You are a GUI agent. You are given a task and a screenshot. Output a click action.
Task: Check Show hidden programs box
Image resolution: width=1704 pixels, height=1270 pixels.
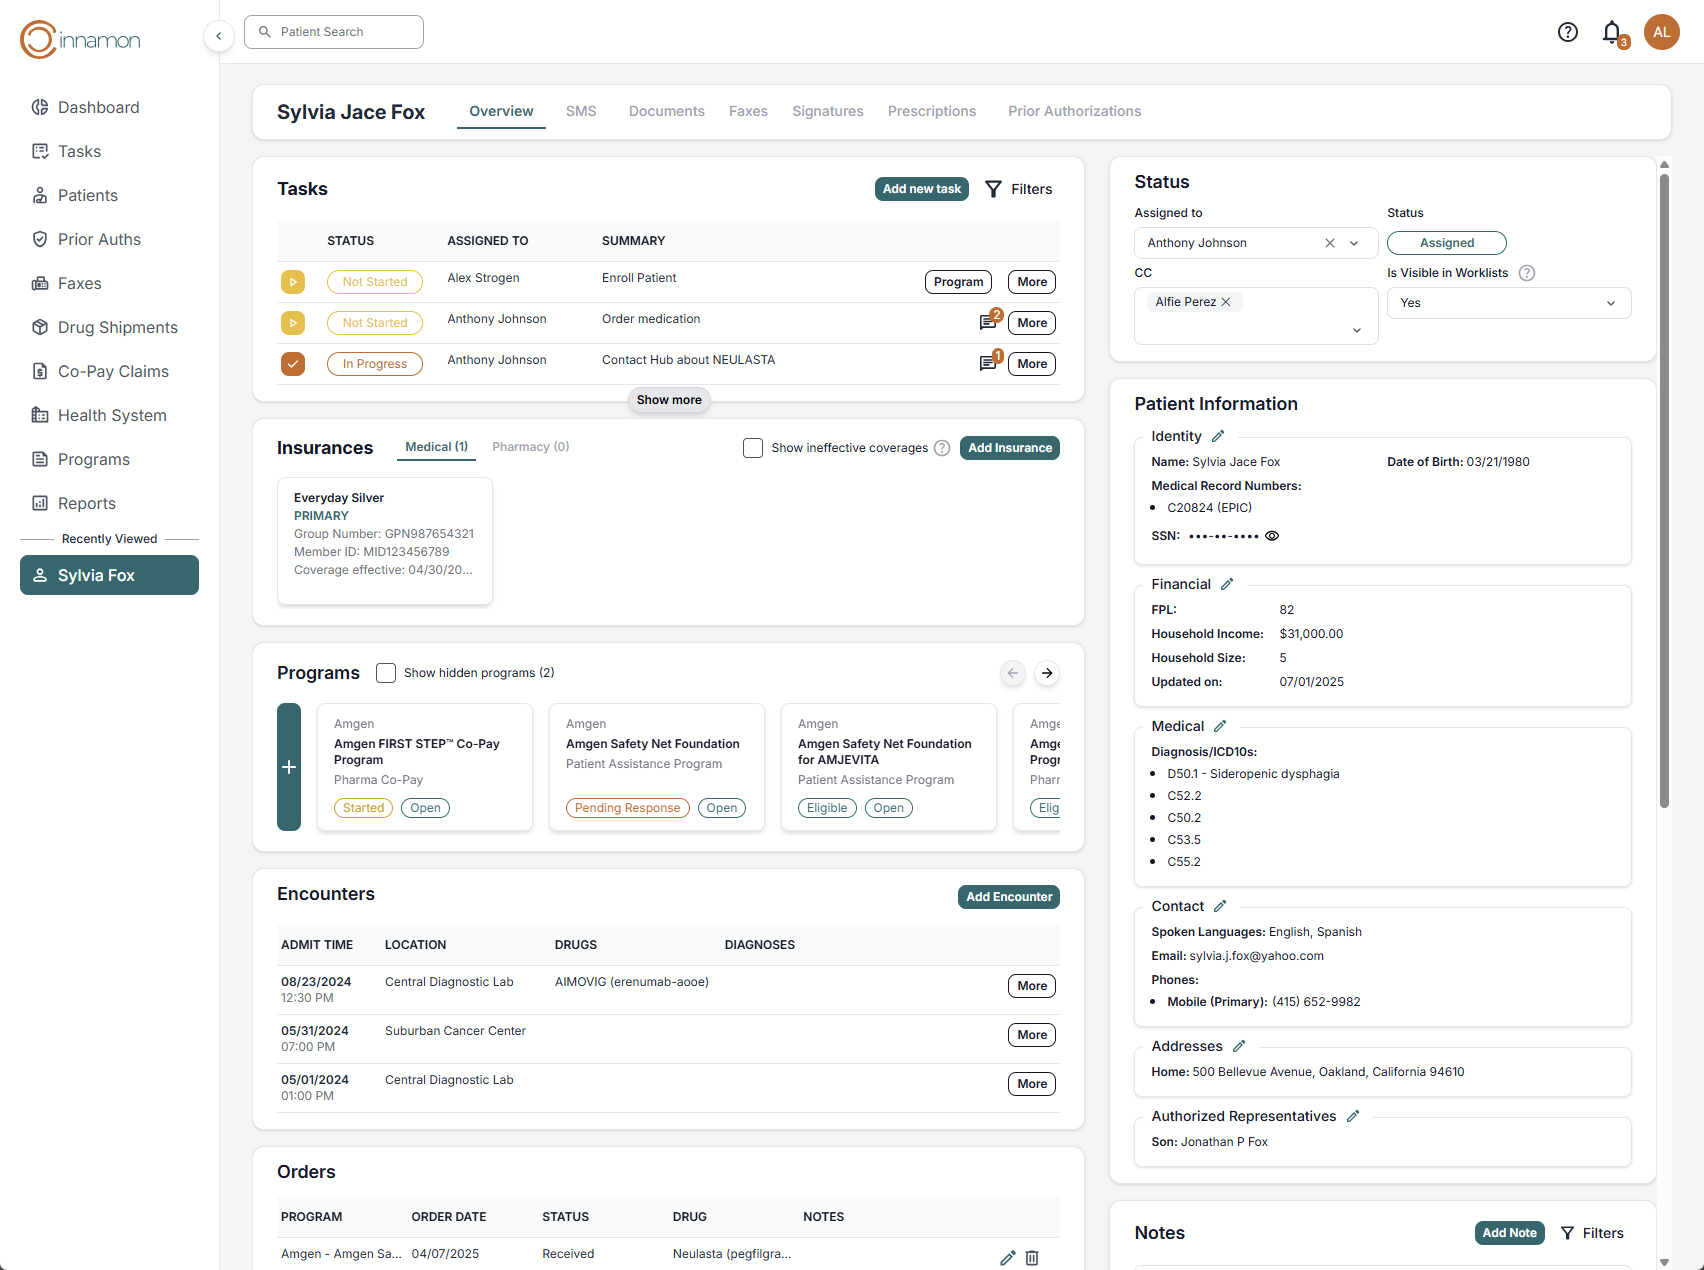[x=386, y=673]
